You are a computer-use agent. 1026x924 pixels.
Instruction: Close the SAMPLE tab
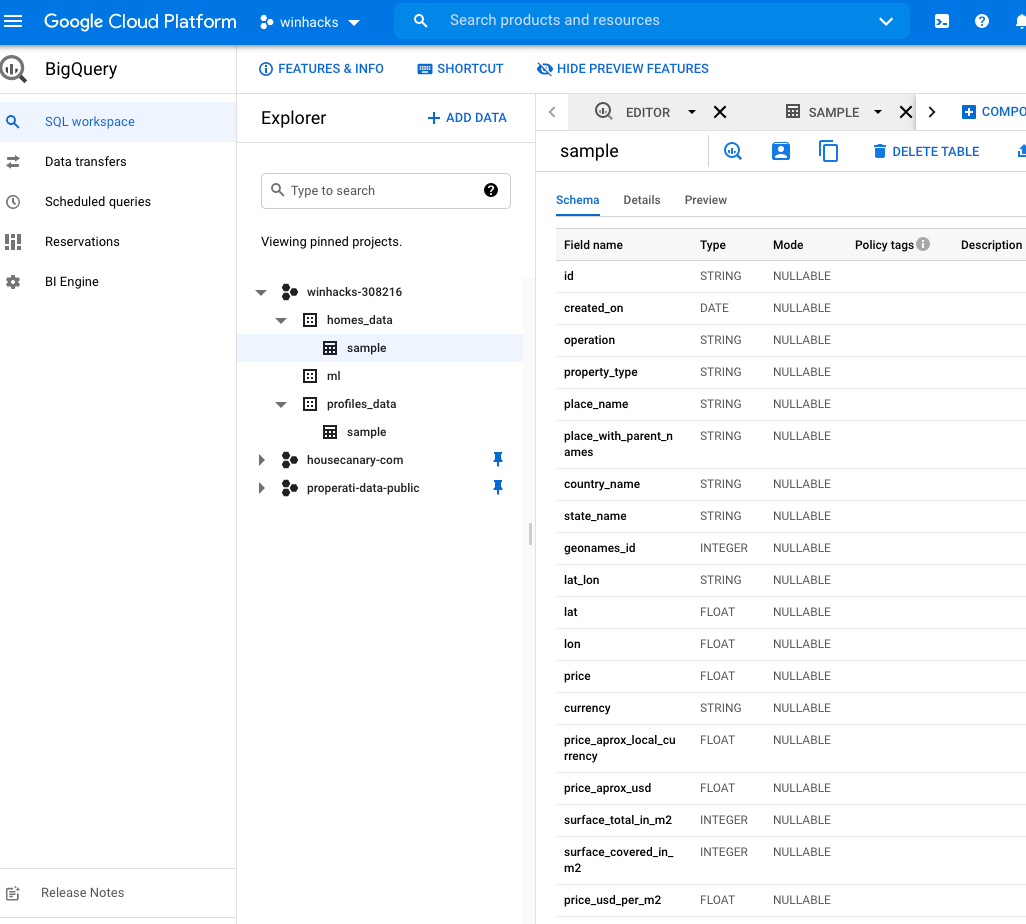tap(906, 112)
